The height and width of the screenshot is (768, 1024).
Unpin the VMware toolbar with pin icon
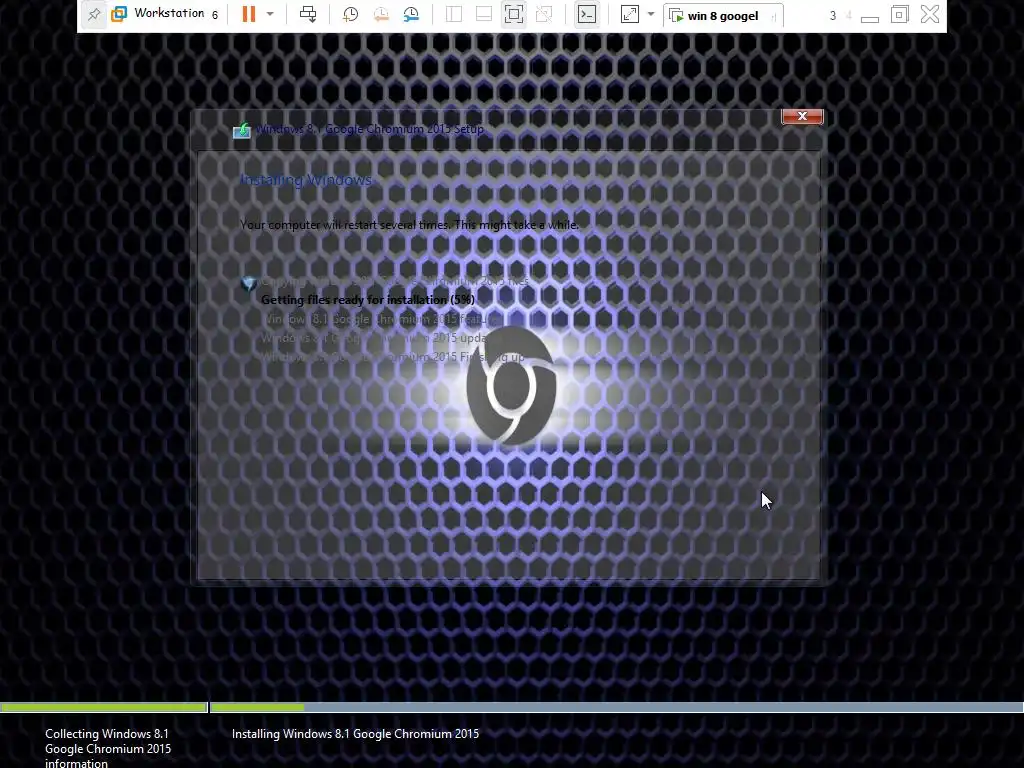pos(94,14)
